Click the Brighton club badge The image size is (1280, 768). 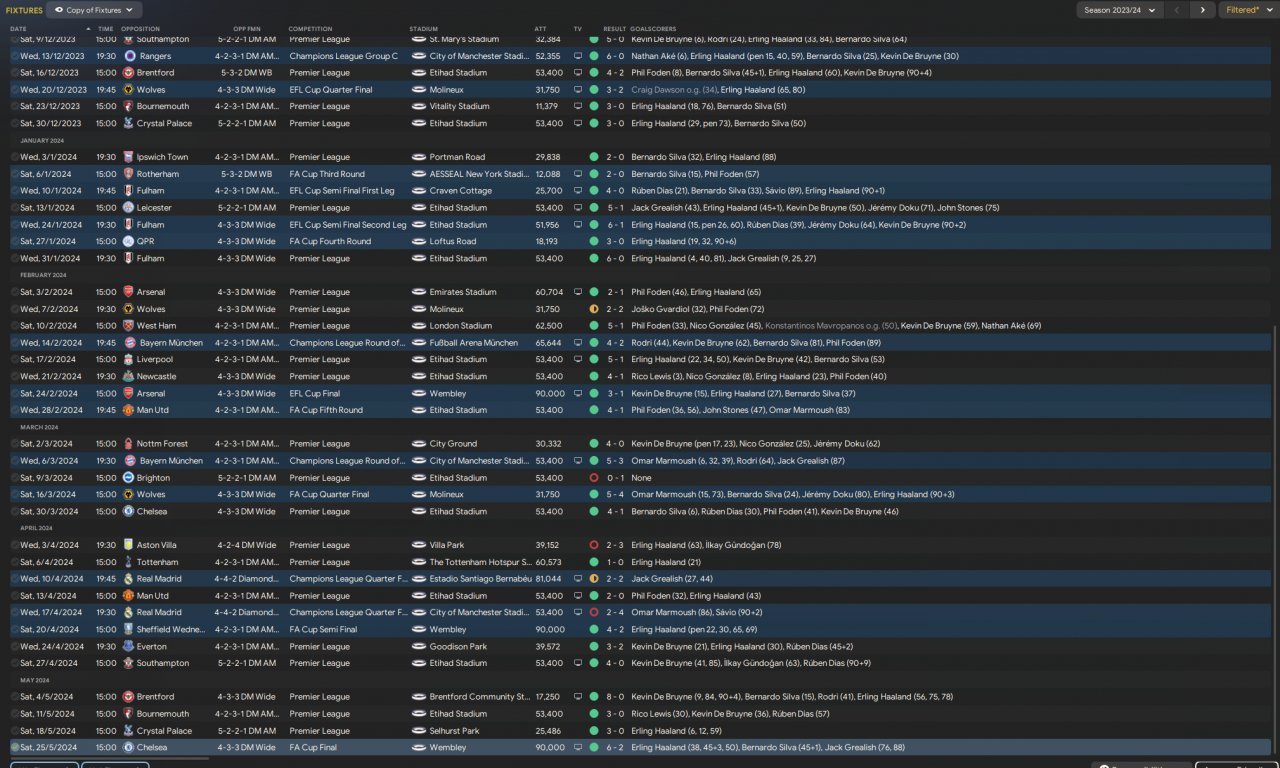click(x=129, y=478)
